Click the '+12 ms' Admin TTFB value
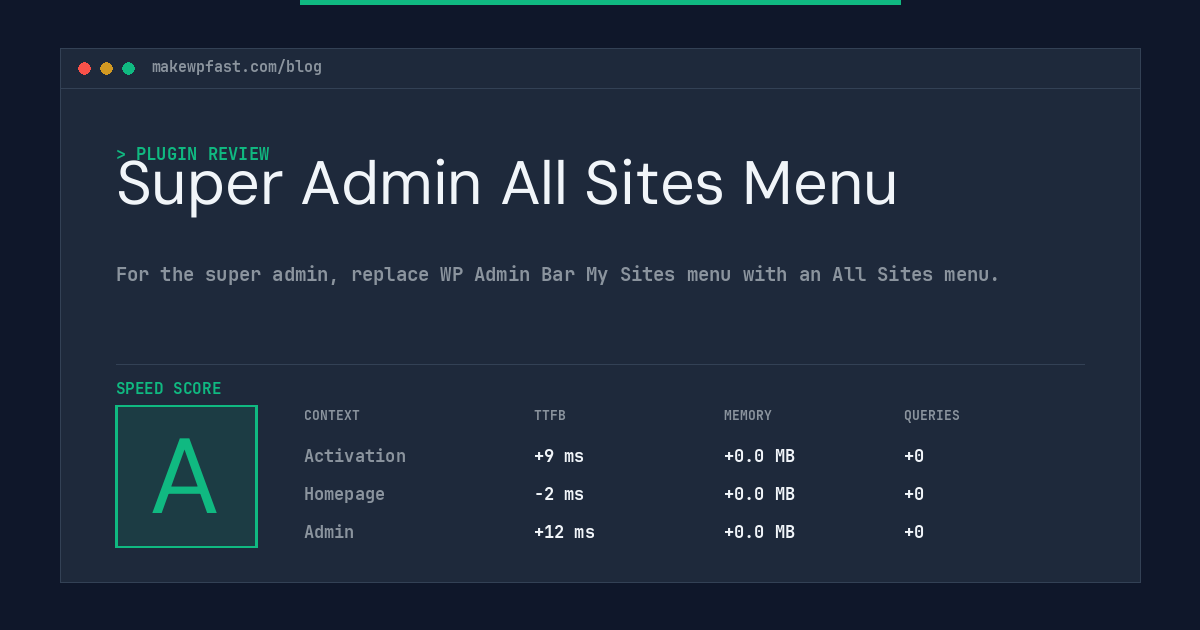The height and width of the screenshot is (630, 1200). tap(564, 532)
